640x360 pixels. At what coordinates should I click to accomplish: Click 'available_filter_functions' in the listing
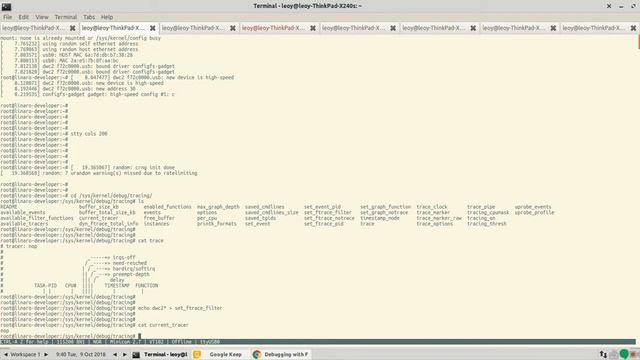[x=37, y=218]
